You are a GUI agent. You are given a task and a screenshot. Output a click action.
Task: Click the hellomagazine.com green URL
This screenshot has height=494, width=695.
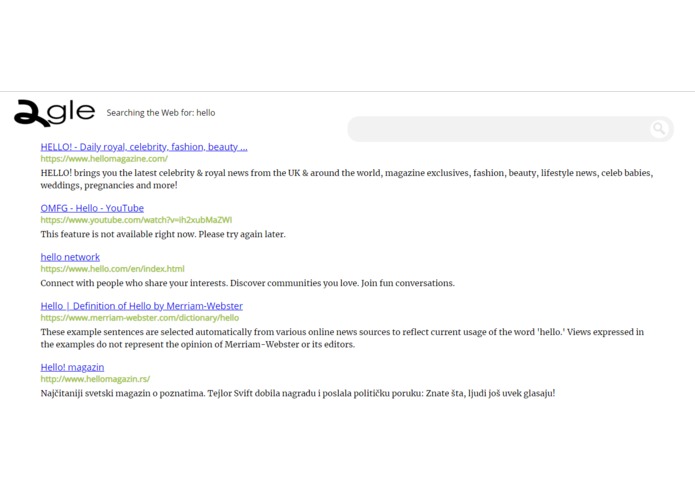(104, 159)
